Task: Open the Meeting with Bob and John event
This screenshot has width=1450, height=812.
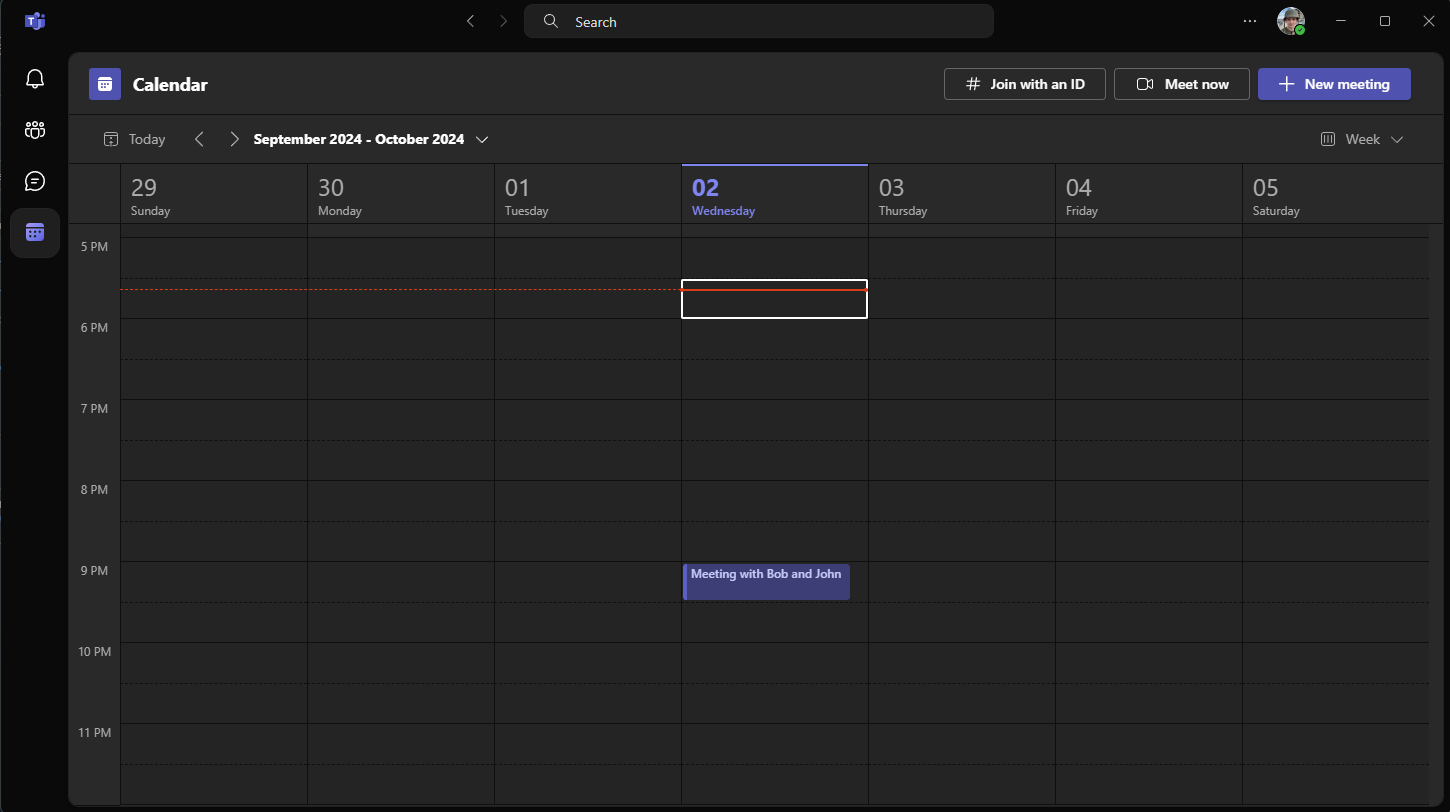Action: tap(766, 582)
